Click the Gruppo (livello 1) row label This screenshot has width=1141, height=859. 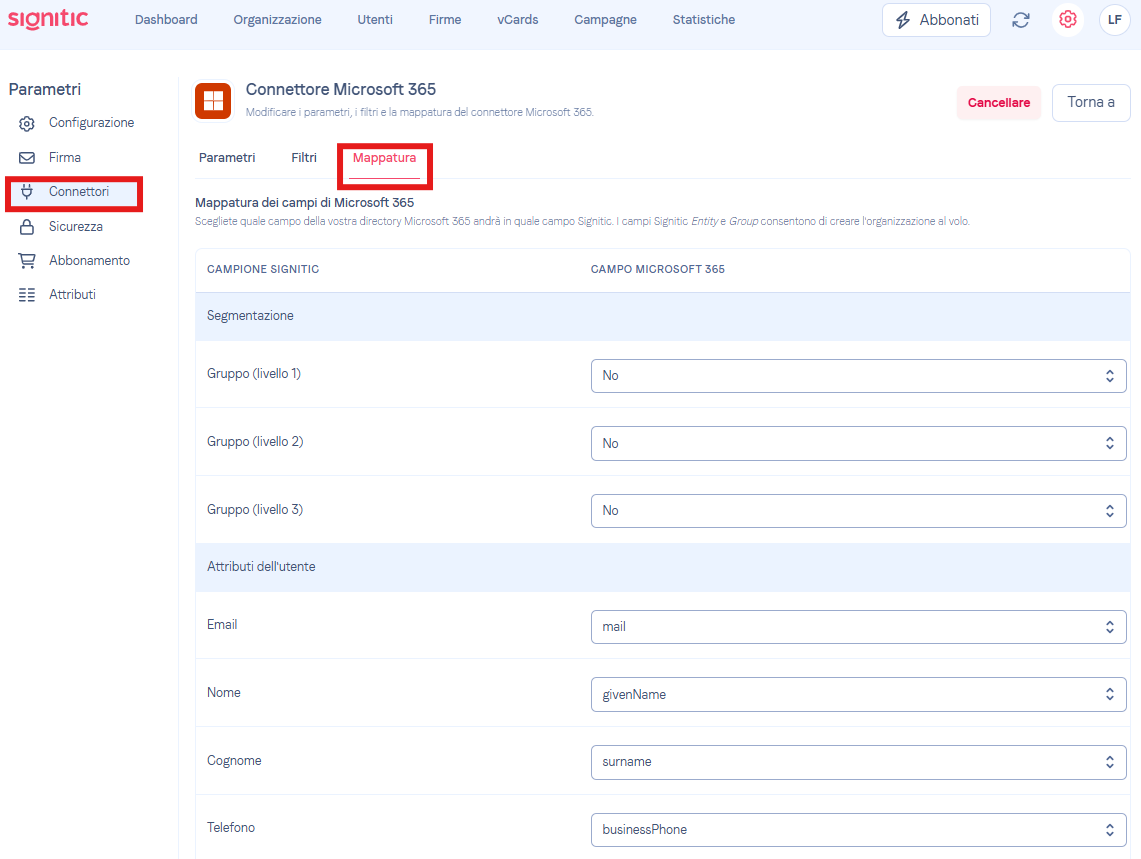click(x=254, y=374)
